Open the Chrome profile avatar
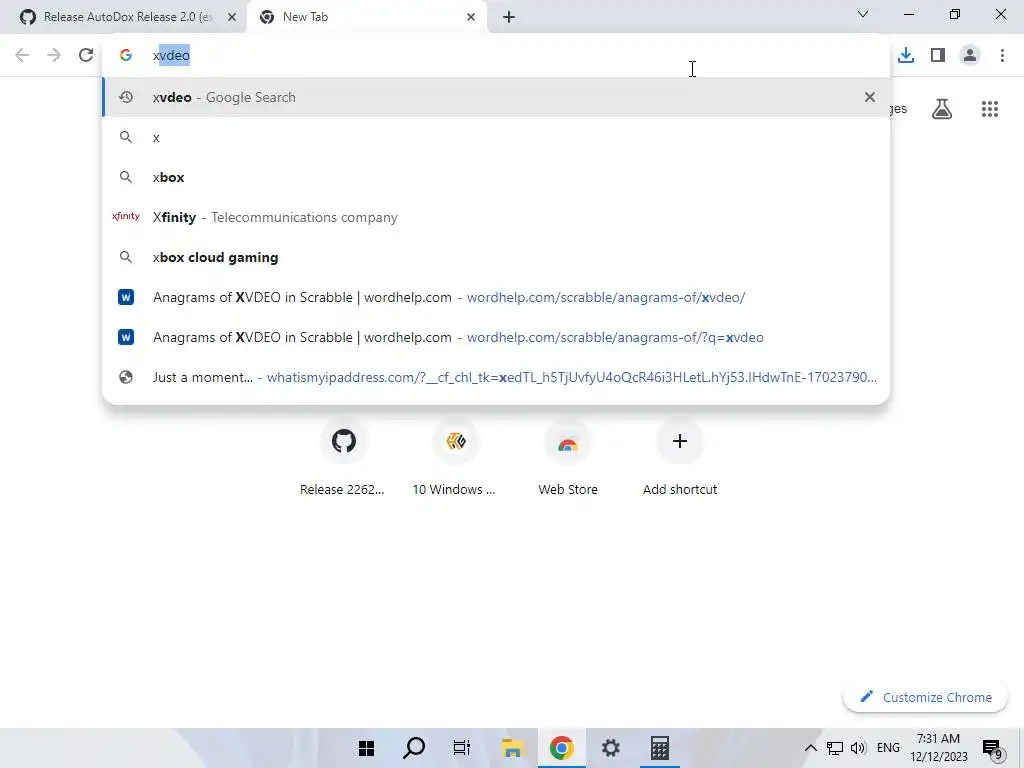 970,56
